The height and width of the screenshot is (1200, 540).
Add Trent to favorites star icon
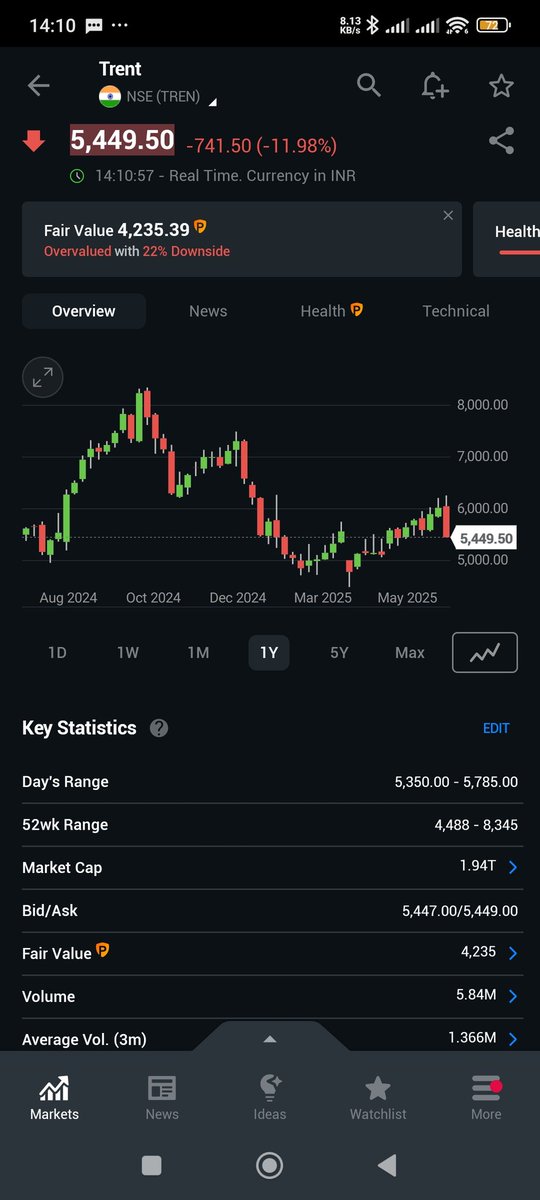[x=501, y=86]
